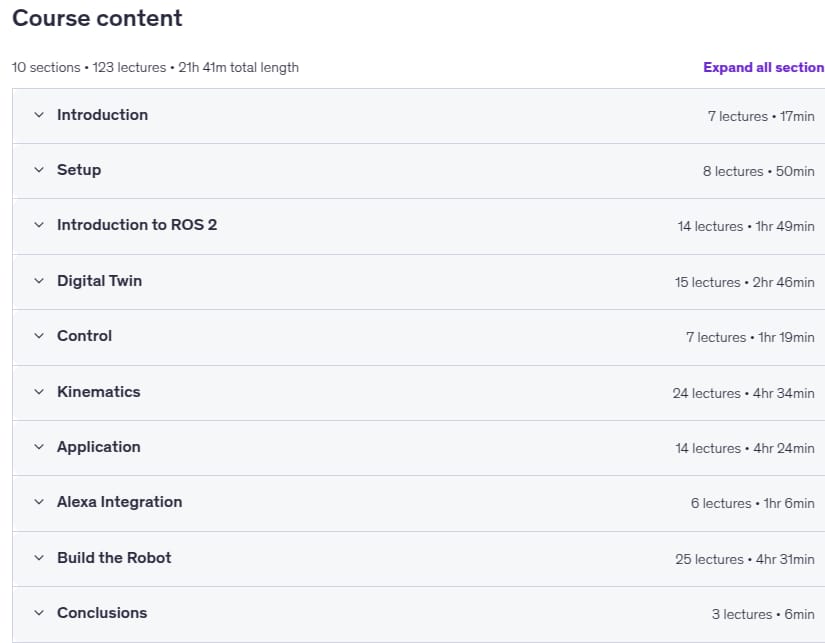Screen dimensions: 825x643
Task: Open the Setup section title
Action: click(79, 170)
